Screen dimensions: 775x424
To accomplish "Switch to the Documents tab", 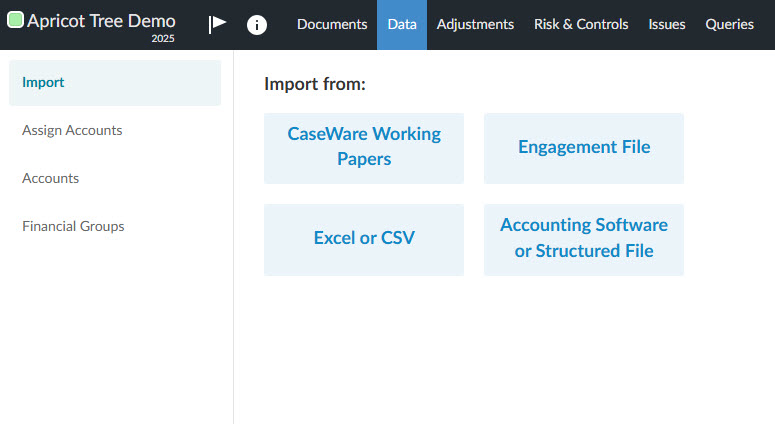I will click(x=332, y=24).
